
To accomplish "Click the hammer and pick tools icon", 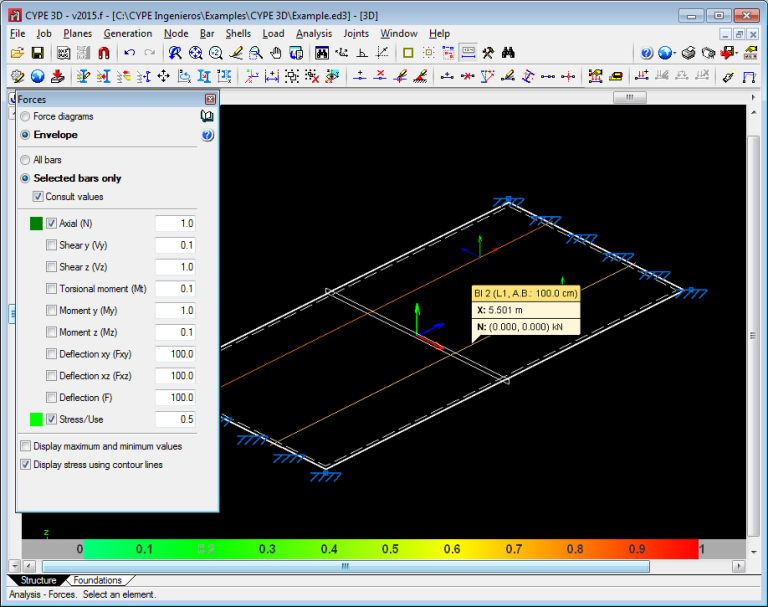I will 488,53.
